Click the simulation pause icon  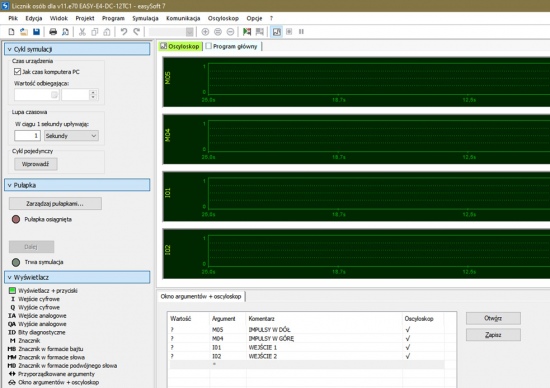tap(301, 32)
